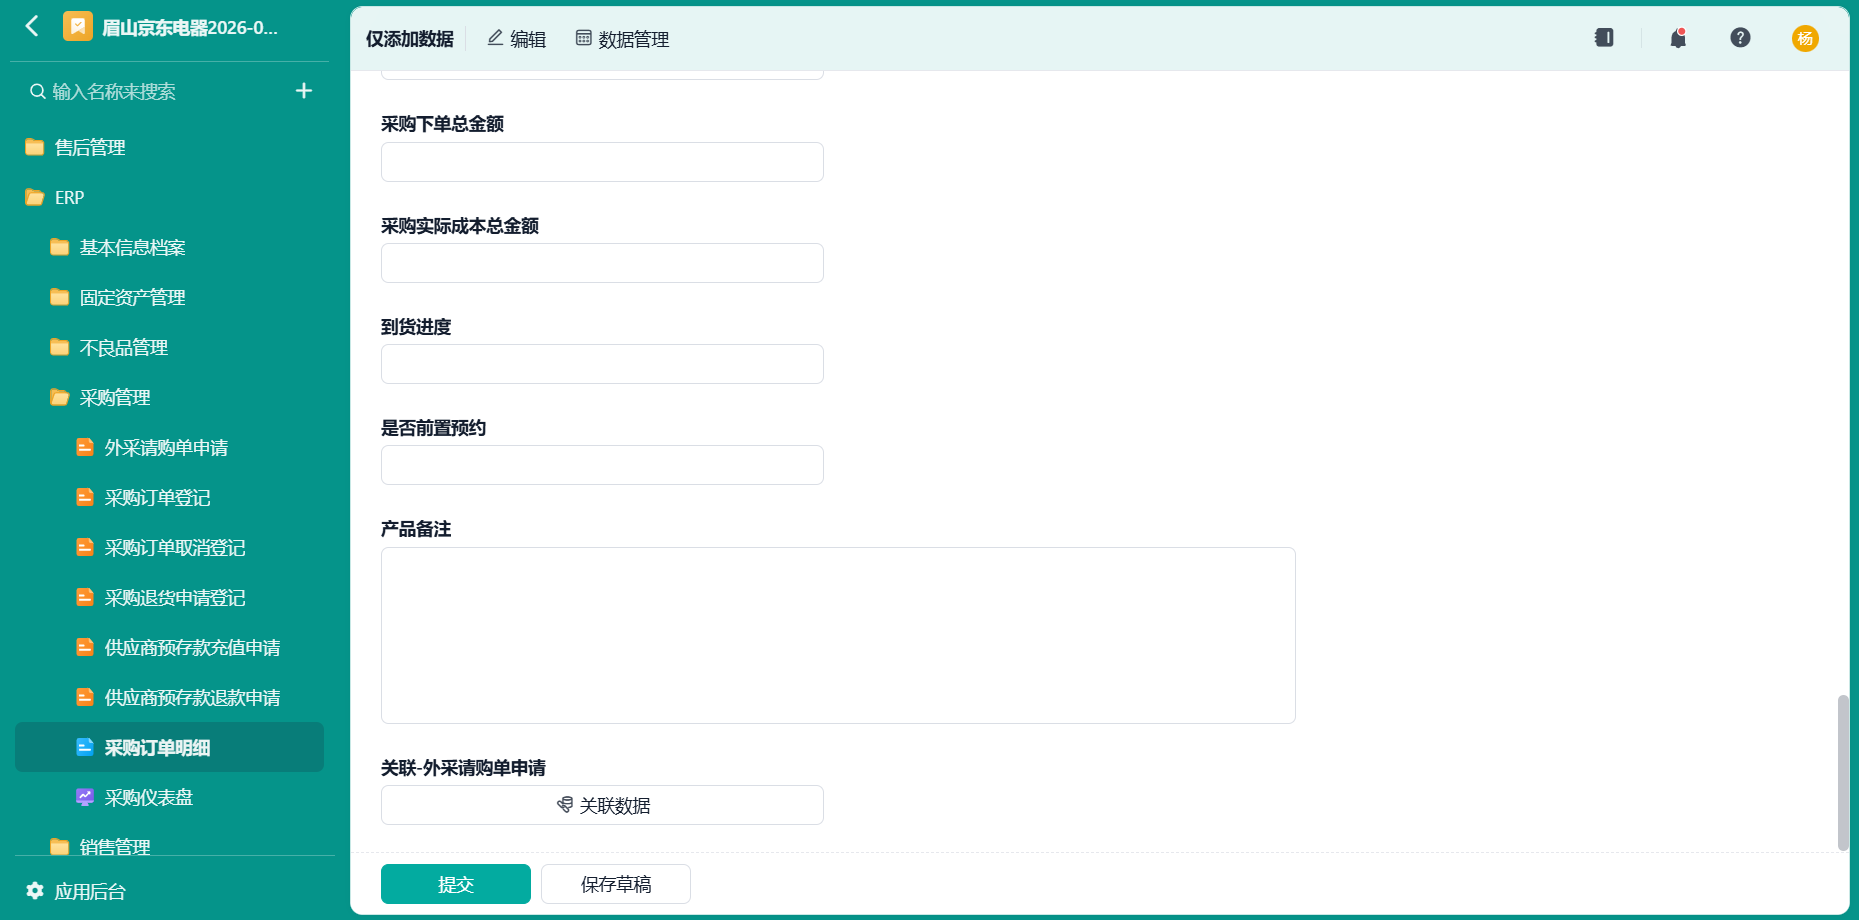Click 不良品管理 folder icon
1859x920 pixels.
coord(60,347)
